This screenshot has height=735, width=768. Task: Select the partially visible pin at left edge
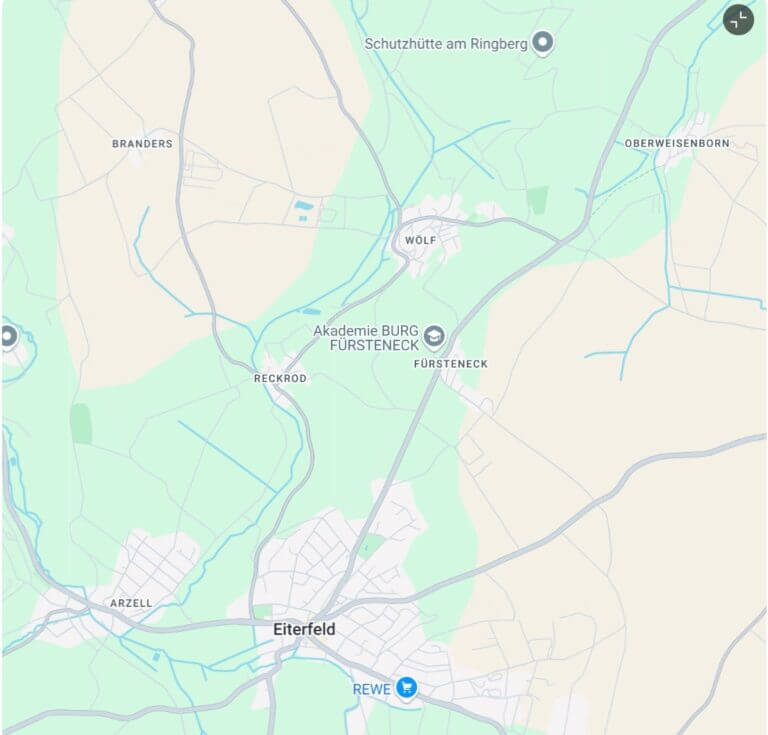[9, 338]
